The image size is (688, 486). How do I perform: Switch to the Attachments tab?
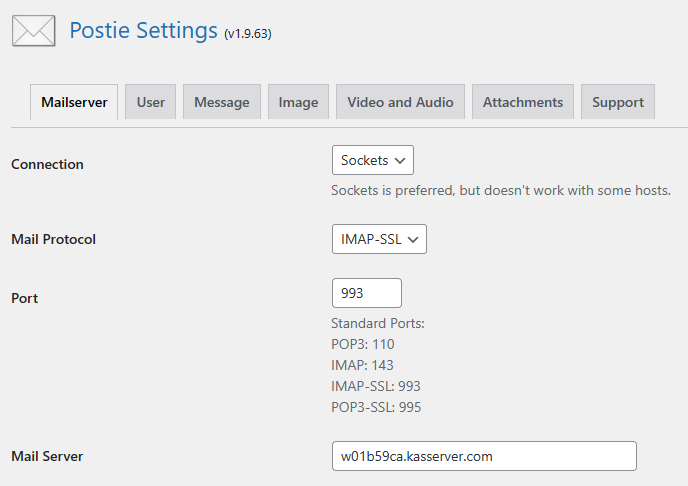pyautogui.click(x=522, y=102)
